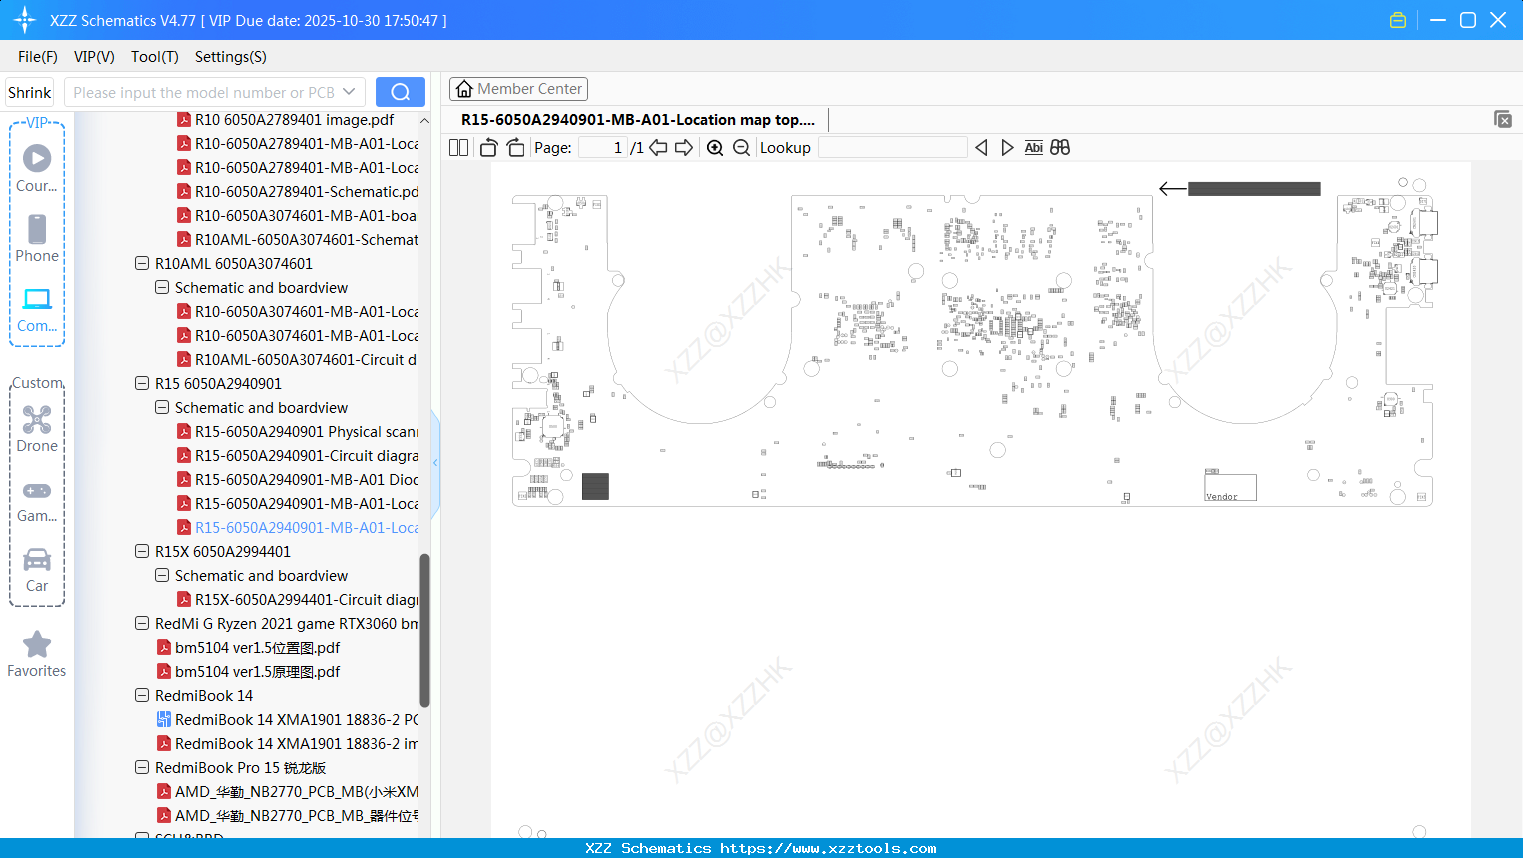Collapse the R15X 6050A2994401 node
This screenshot has width=1523, height=858.
142,552
